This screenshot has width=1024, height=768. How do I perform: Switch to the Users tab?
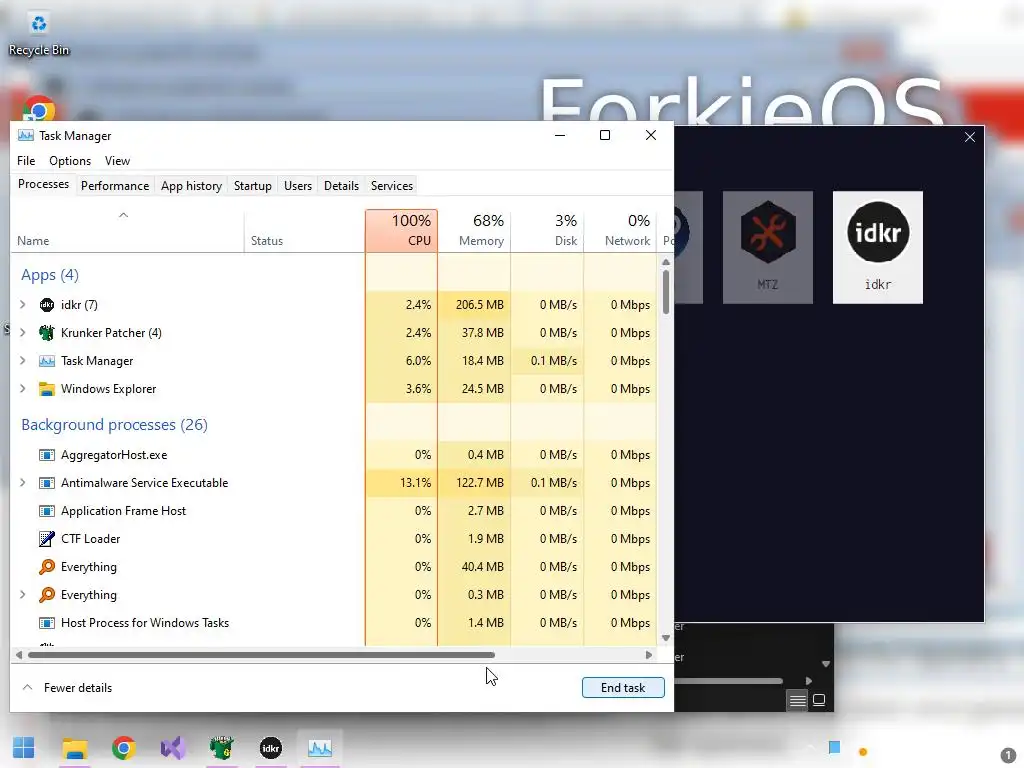click(x=298, y=186)
